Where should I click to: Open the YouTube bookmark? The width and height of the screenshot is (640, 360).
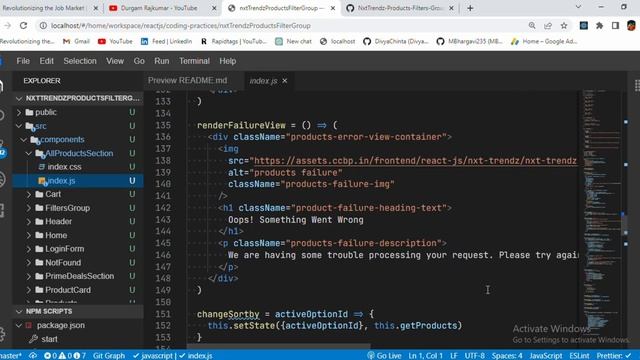[x=116, y=41]
